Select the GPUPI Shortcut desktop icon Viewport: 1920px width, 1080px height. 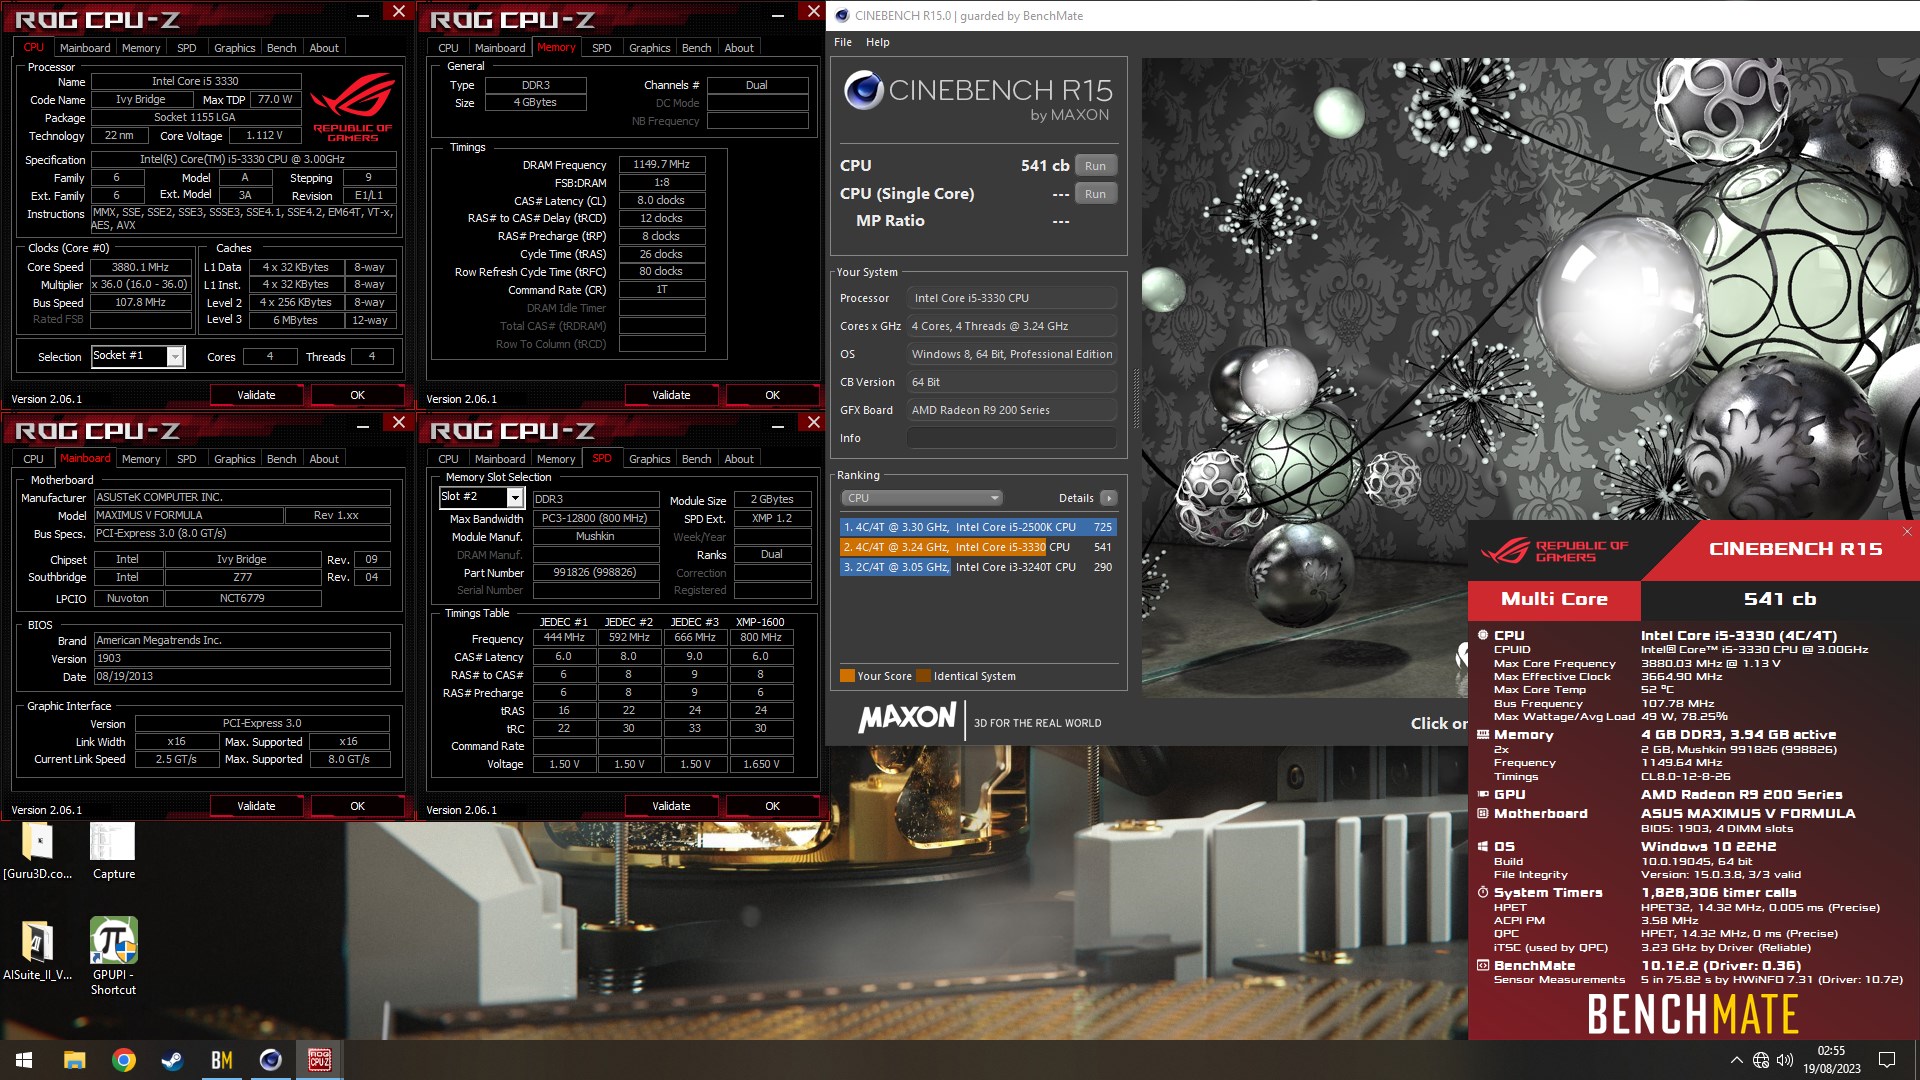point(113,957)
